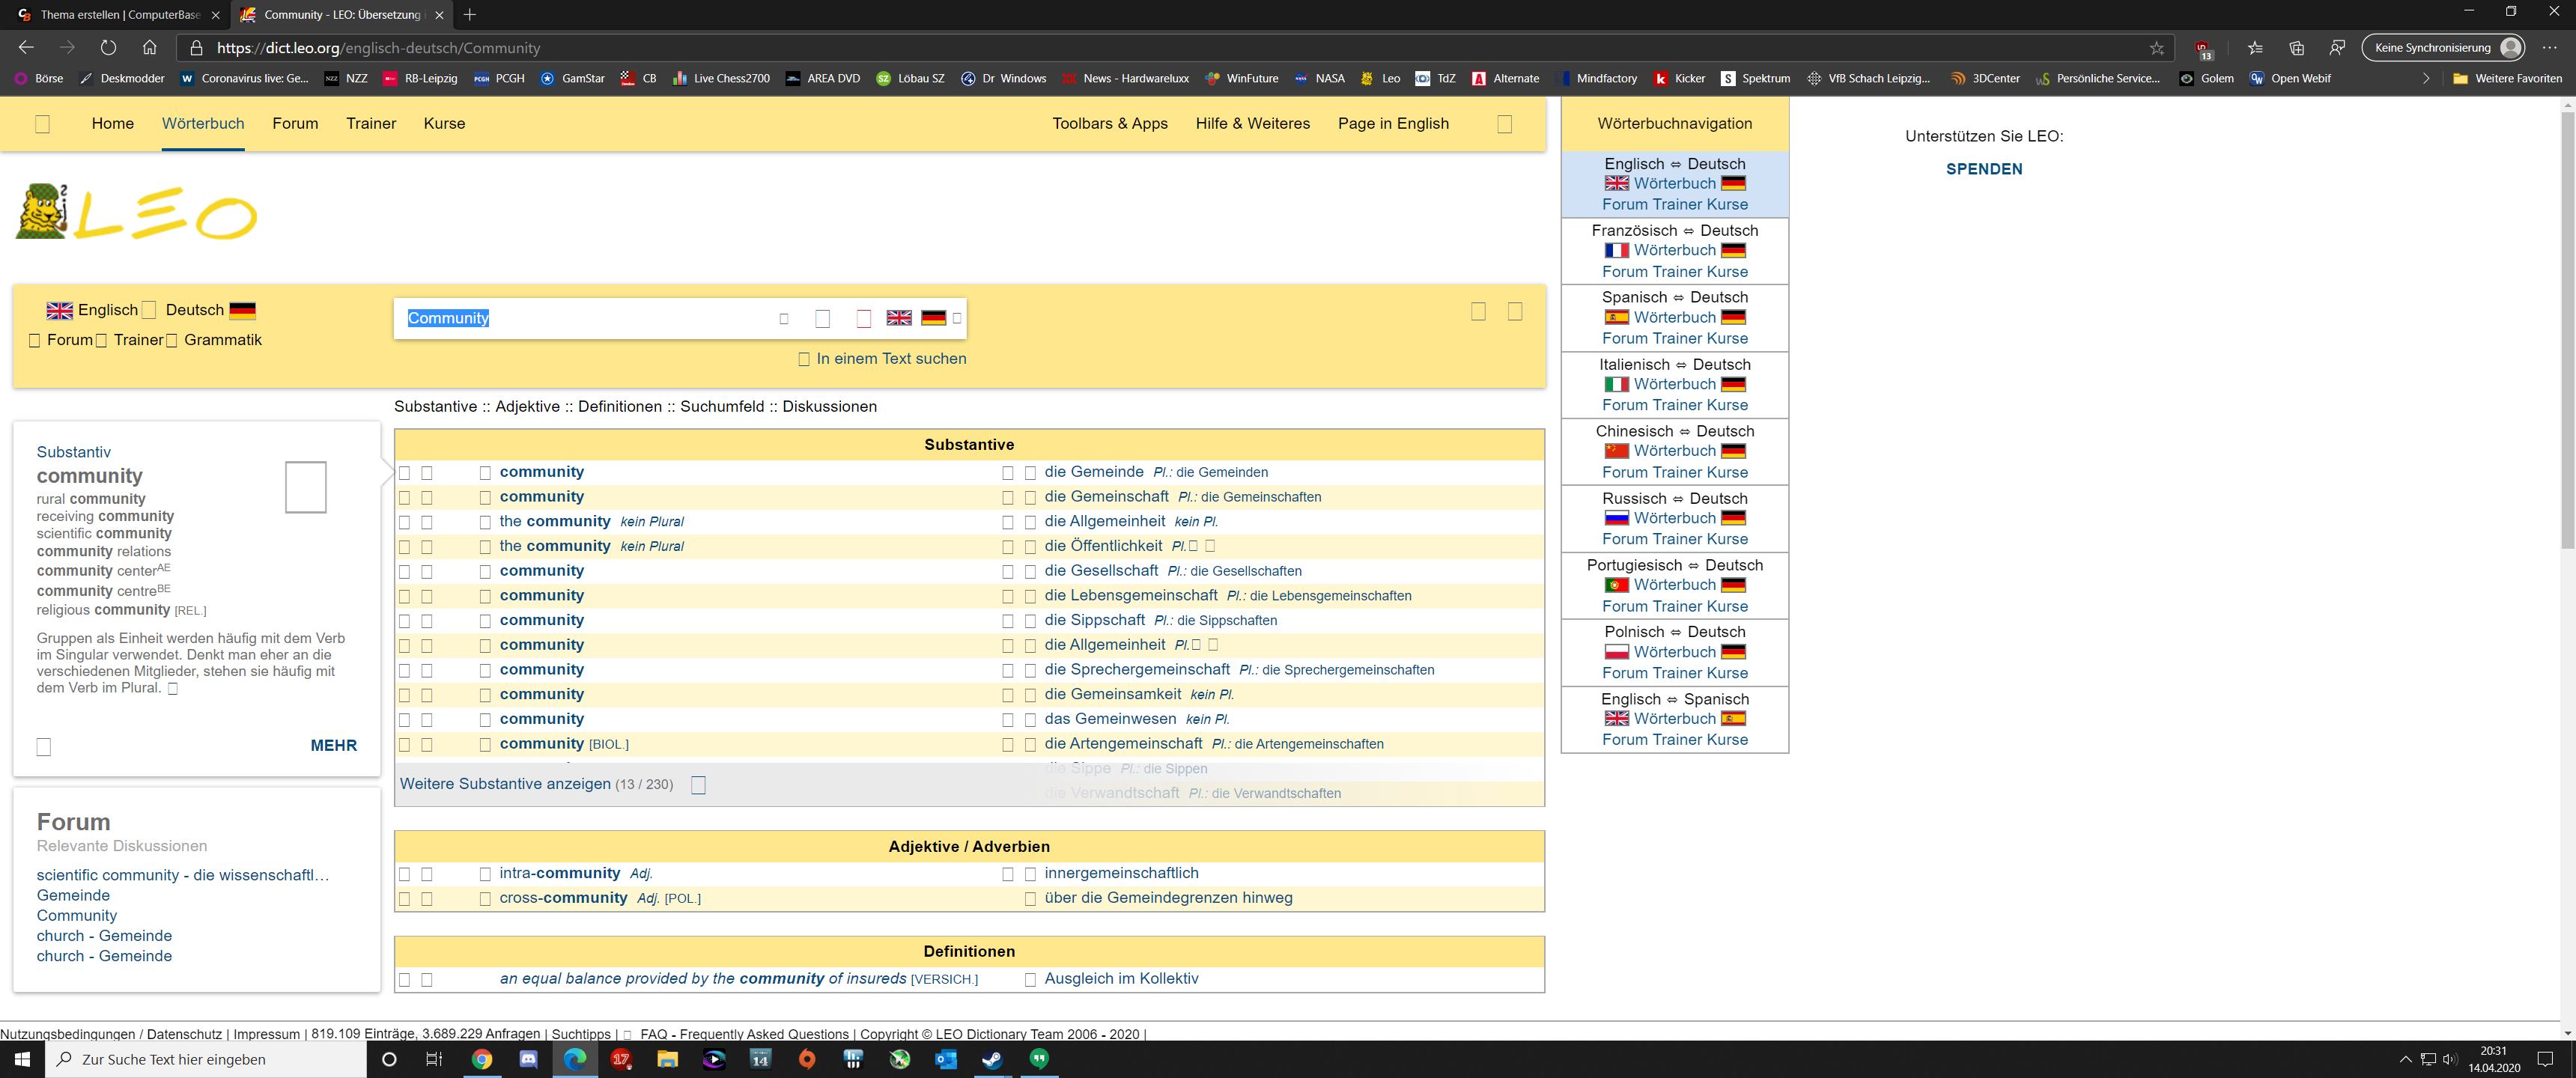The width and height of the screenshot is (2576, 1078).
Task: Click the UK flag in the search field
Action: [x=899, y=318]
